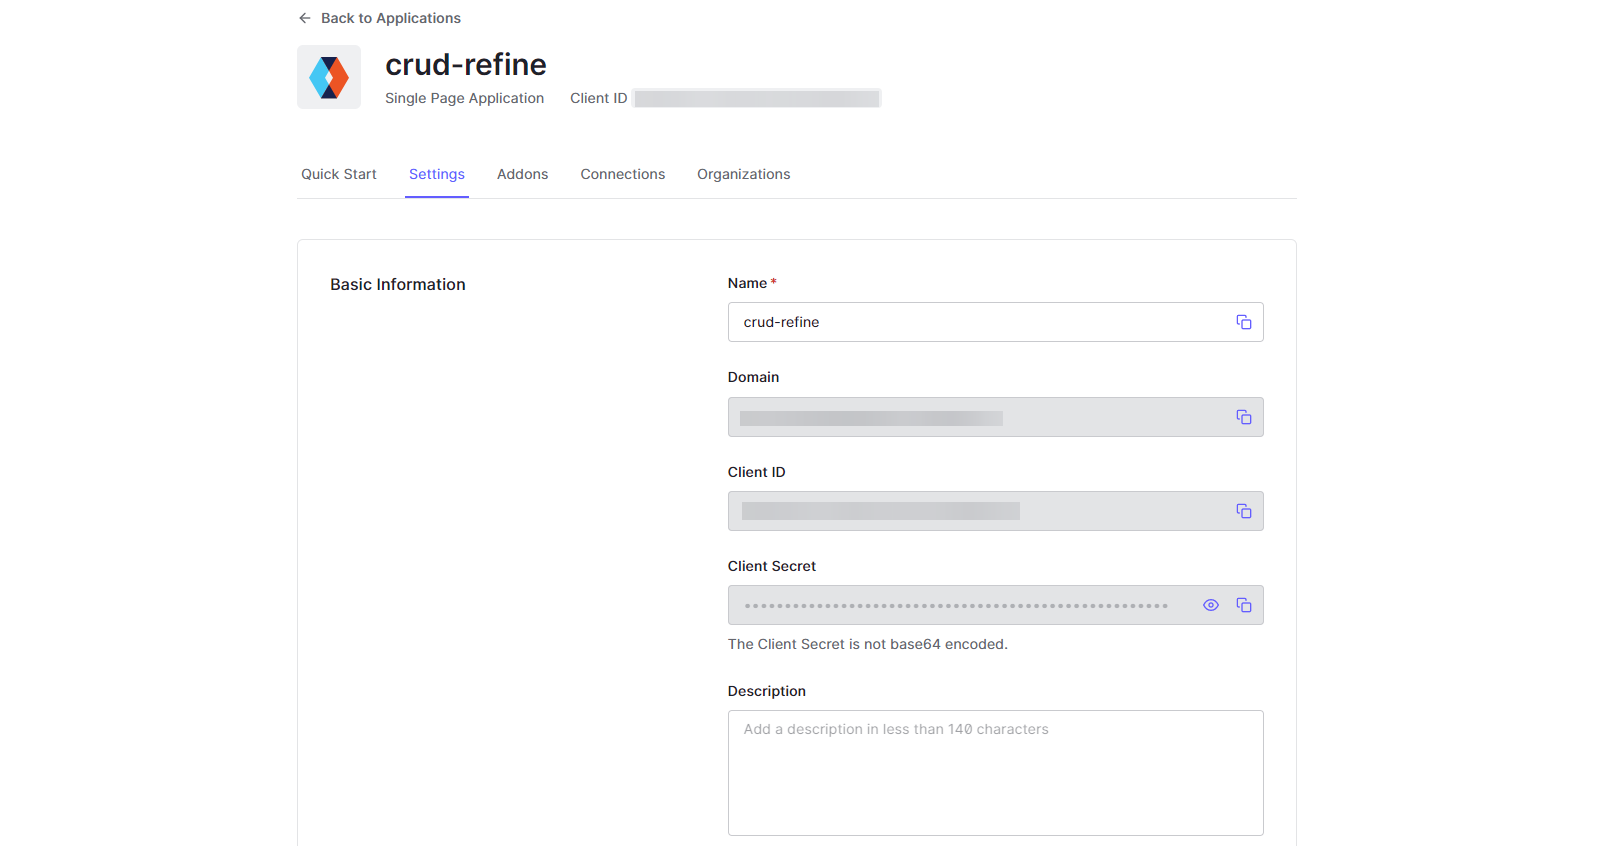Screen dimensions: 1612x846
Task: Copy the Client ID value
Action: tap(1243, 511)
